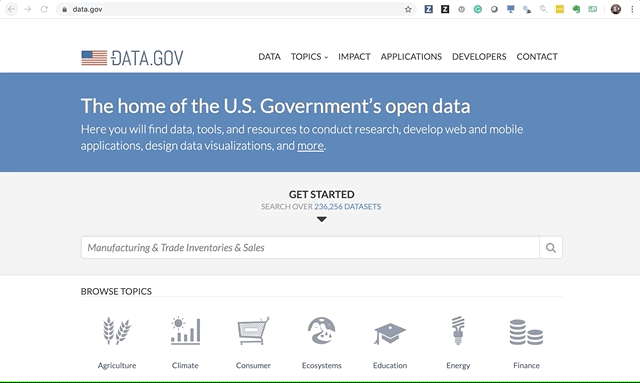640x383 pixels.
Task: Click the browser back arrow
Action: (x=11, y=9)
